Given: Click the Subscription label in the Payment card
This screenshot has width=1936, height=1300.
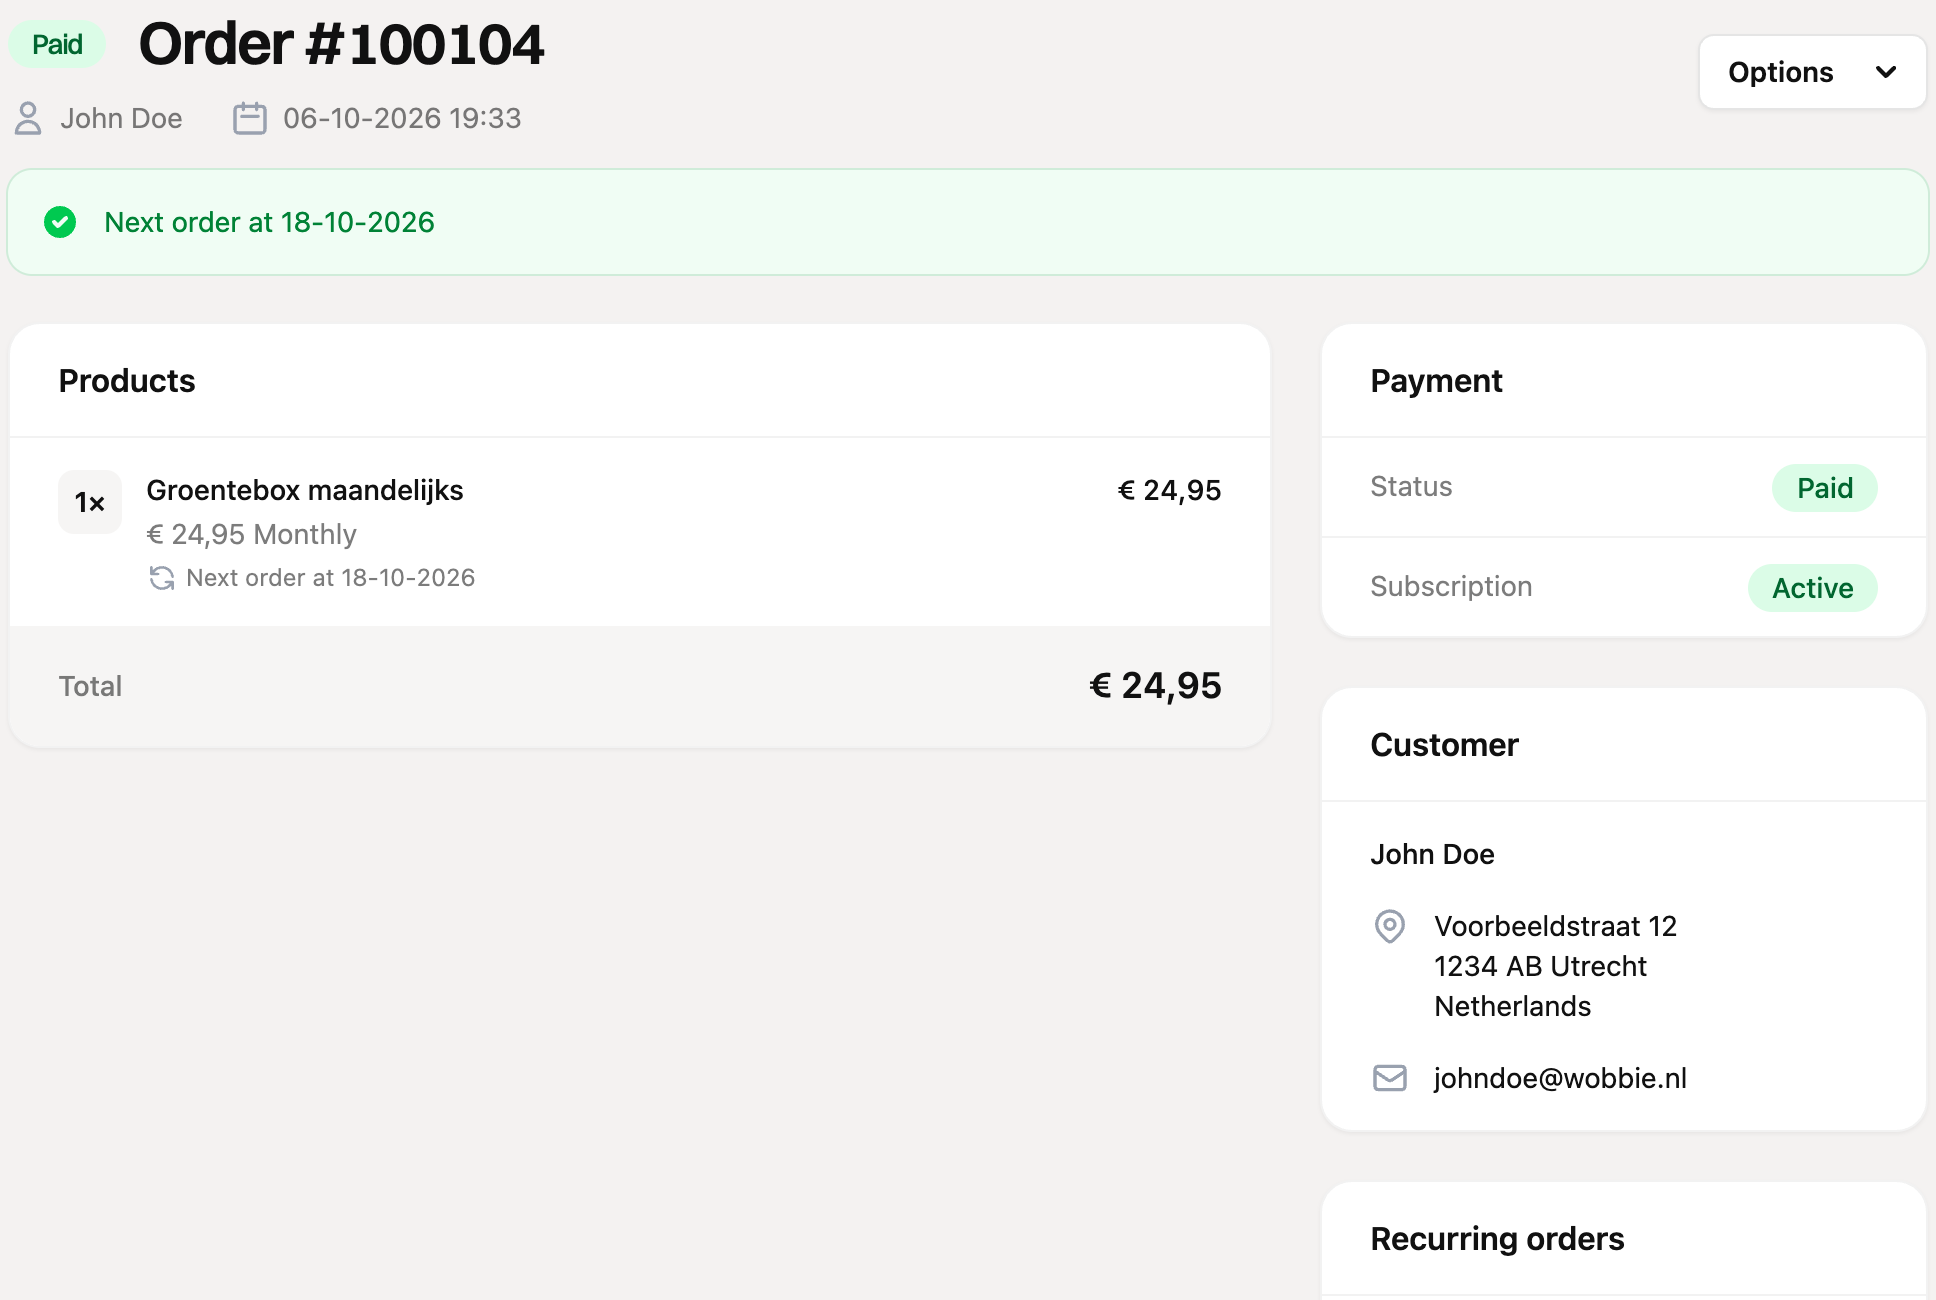Looking at the screenshot, I should point(1451,586).
